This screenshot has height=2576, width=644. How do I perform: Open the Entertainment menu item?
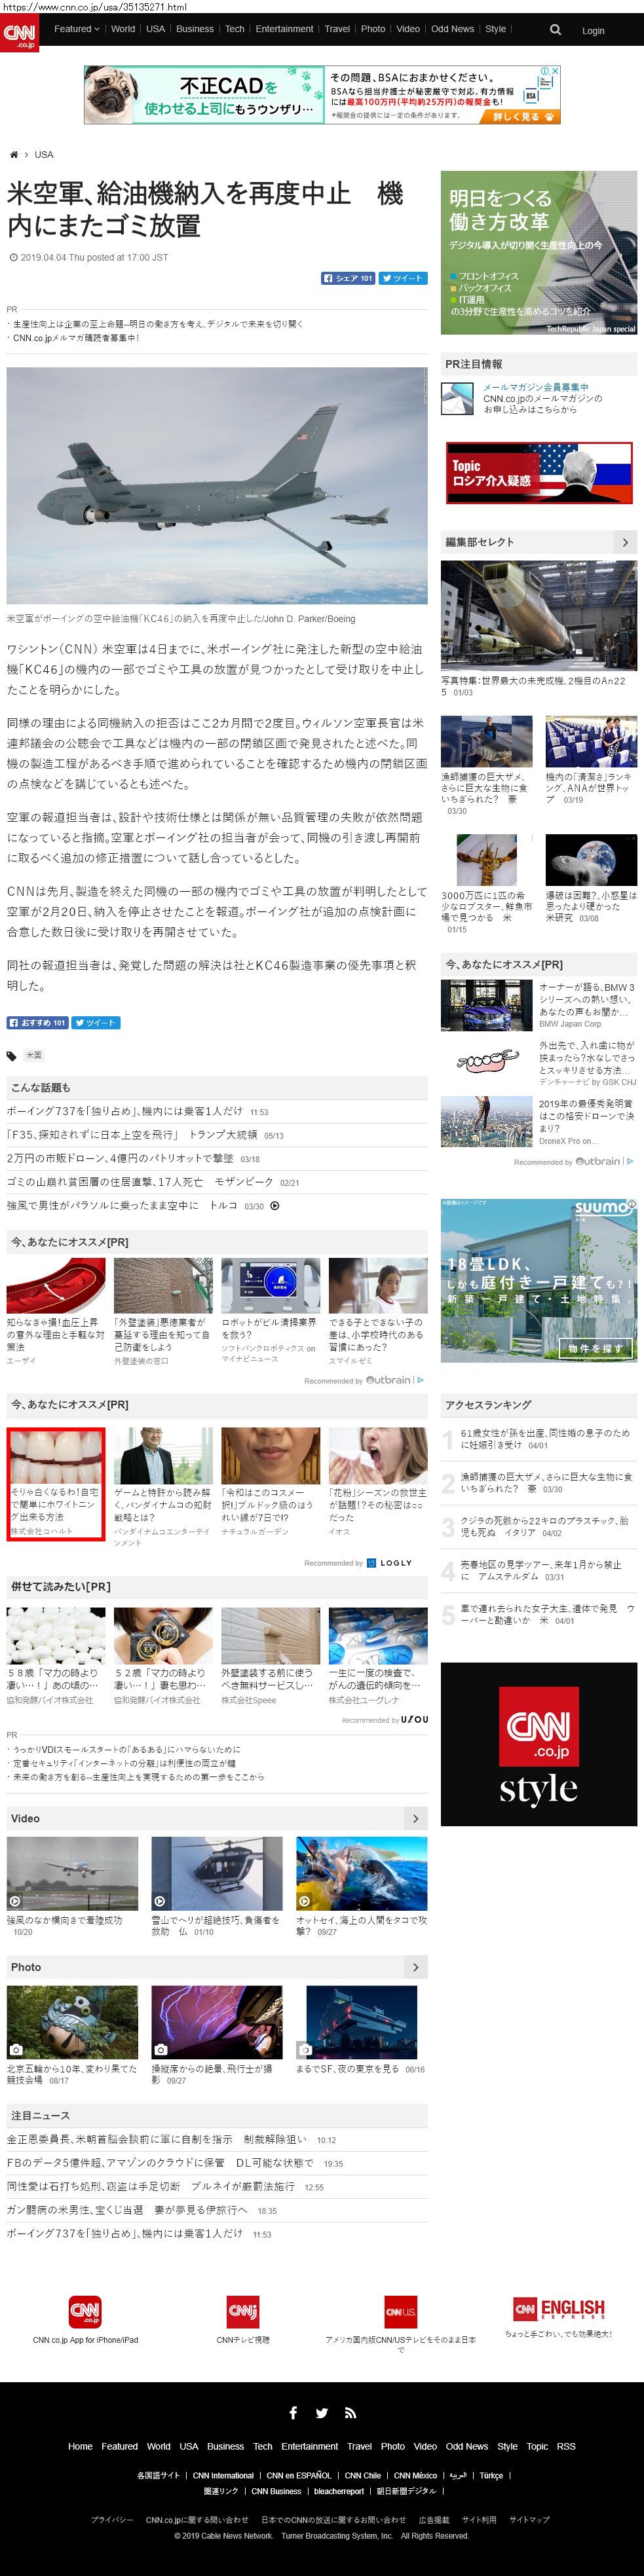click(x=284, y=29)
